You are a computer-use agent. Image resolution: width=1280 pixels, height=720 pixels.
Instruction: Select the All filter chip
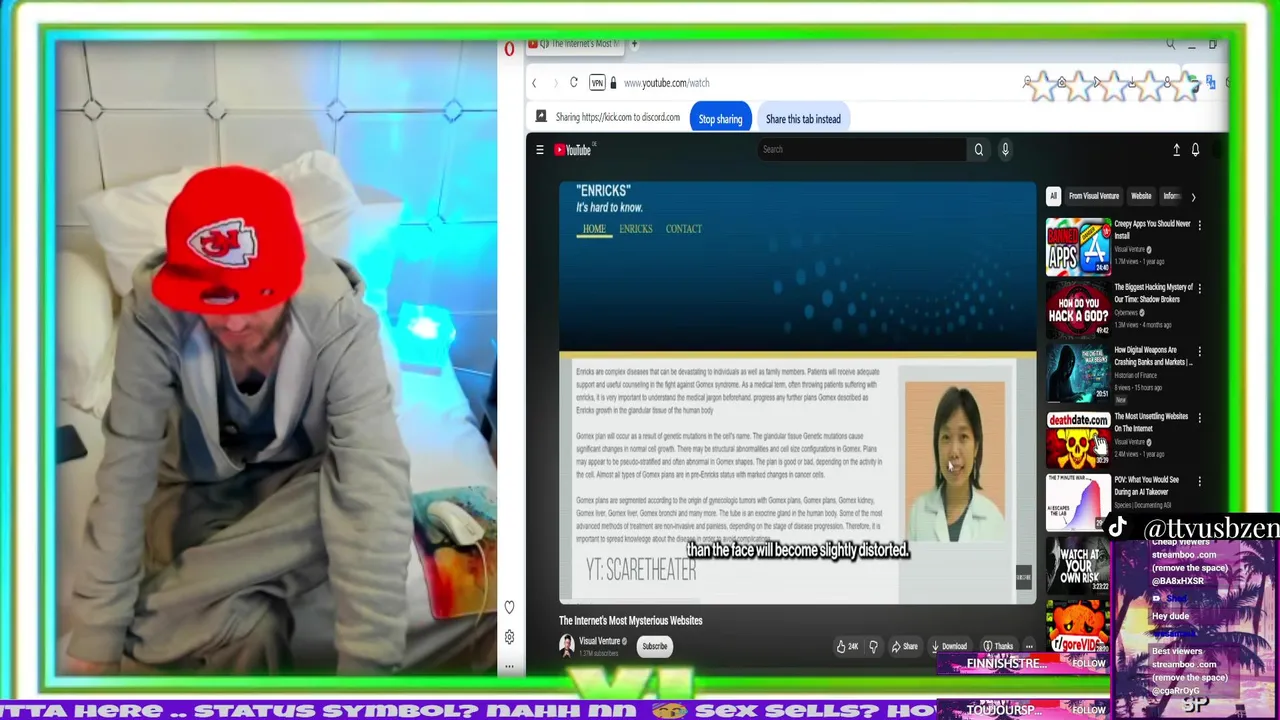(x=1053, y=196)
